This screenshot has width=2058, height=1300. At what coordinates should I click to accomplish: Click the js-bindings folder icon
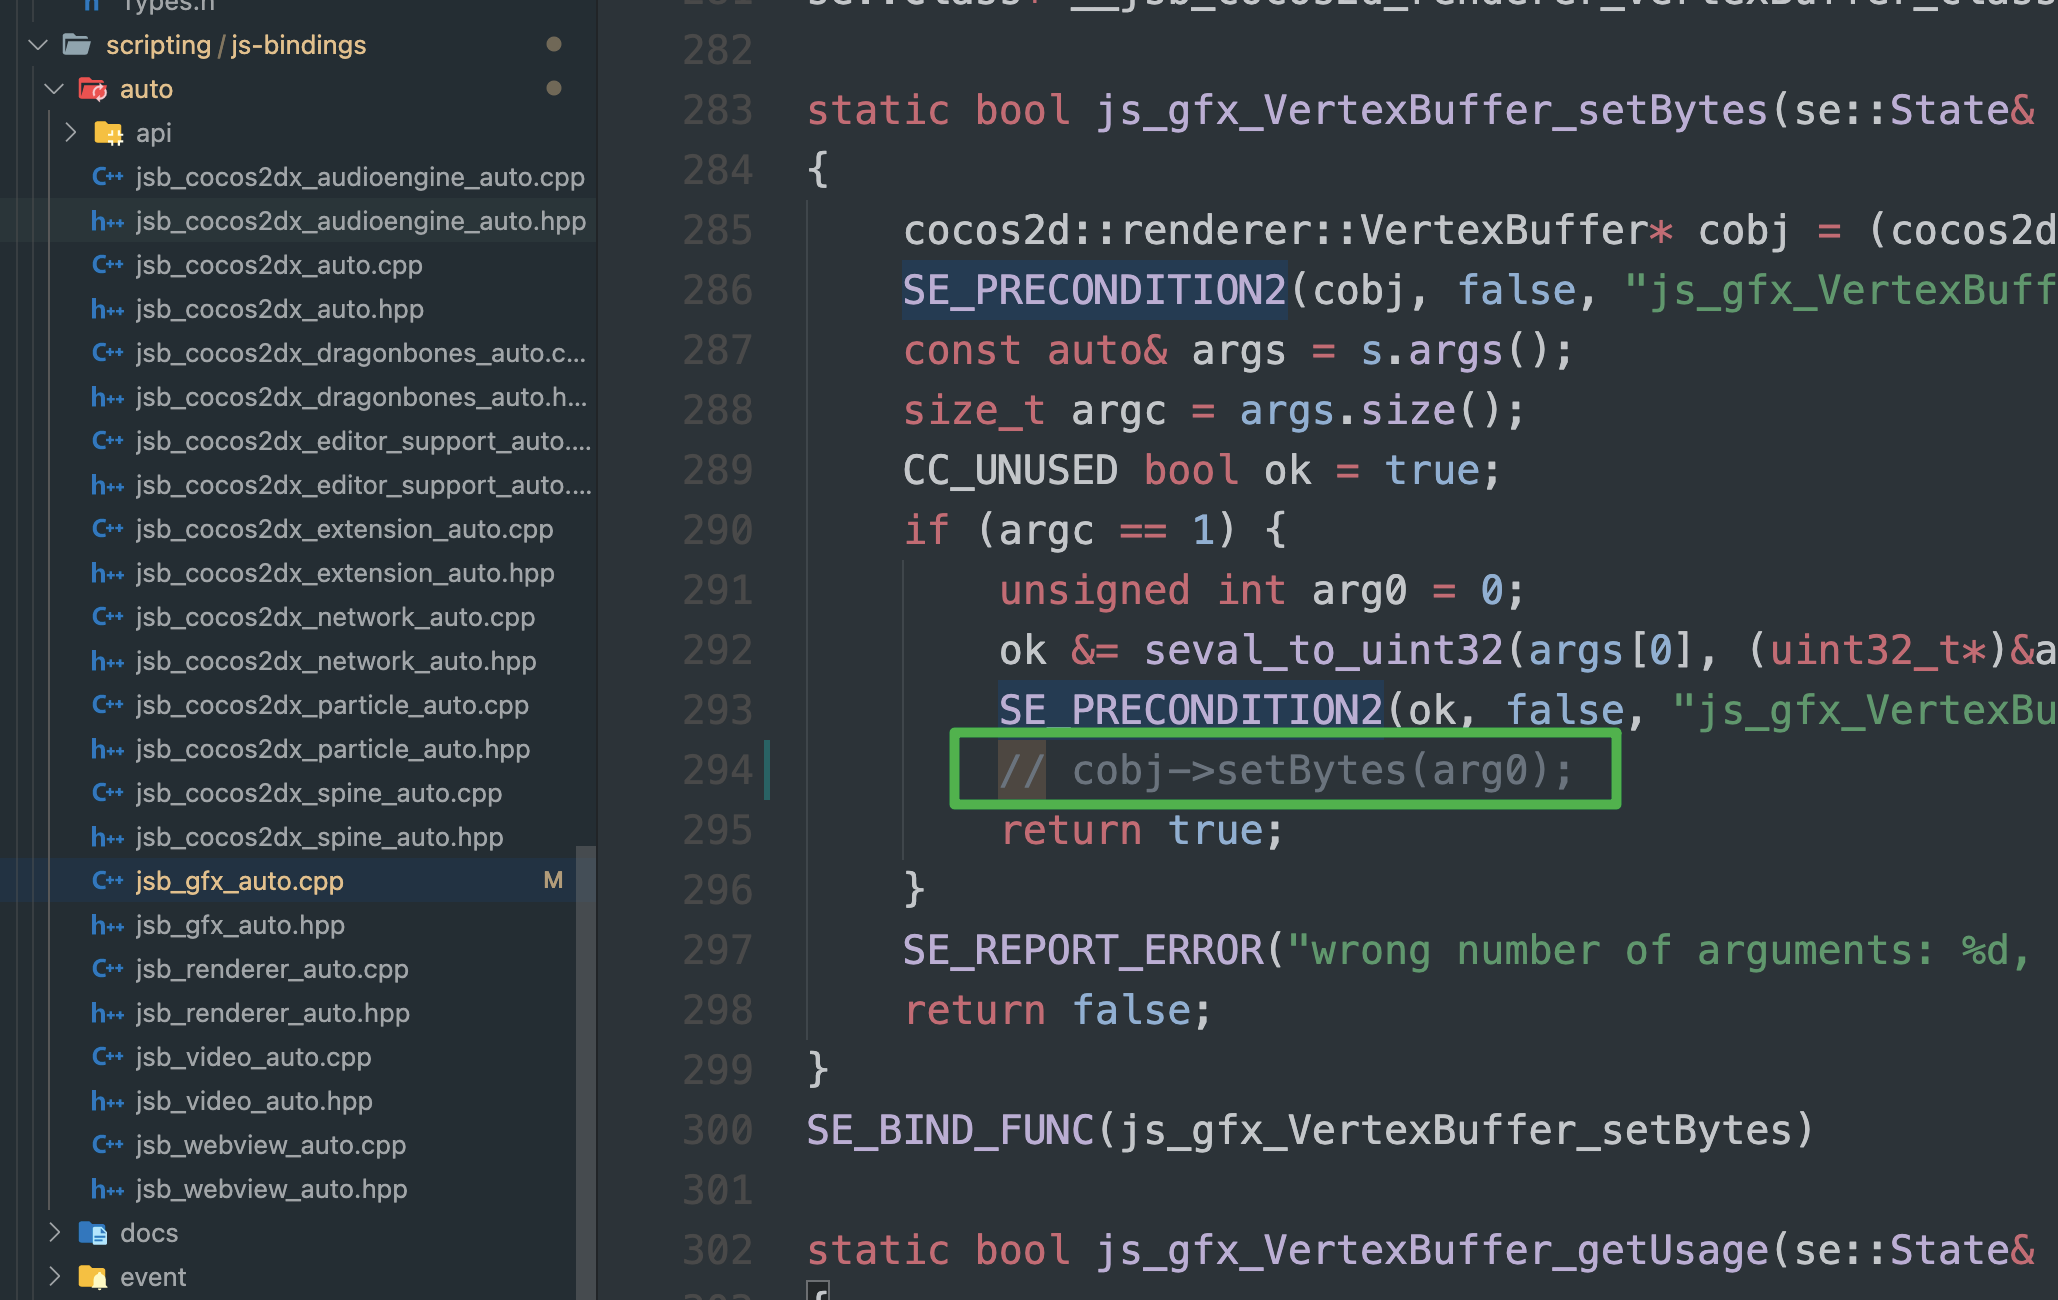[75, 45]
